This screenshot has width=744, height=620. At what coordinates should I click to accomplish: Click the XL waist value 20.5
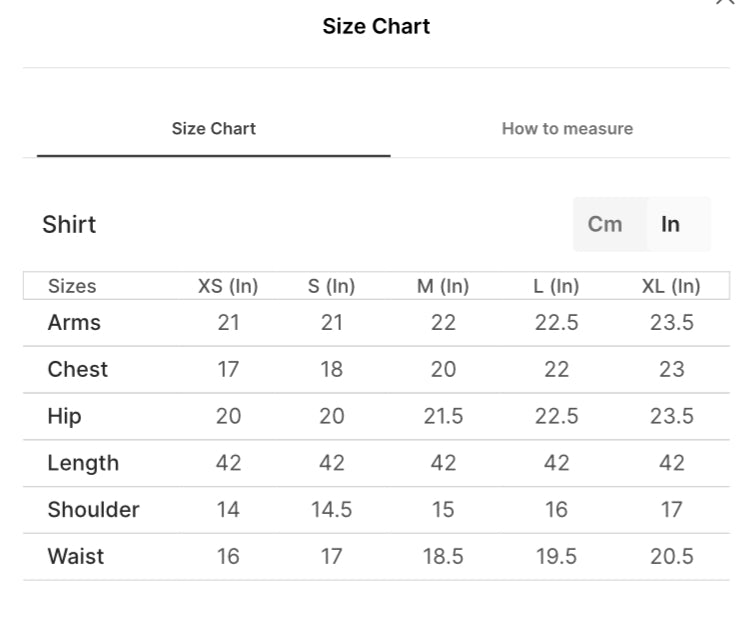(671, 557)
